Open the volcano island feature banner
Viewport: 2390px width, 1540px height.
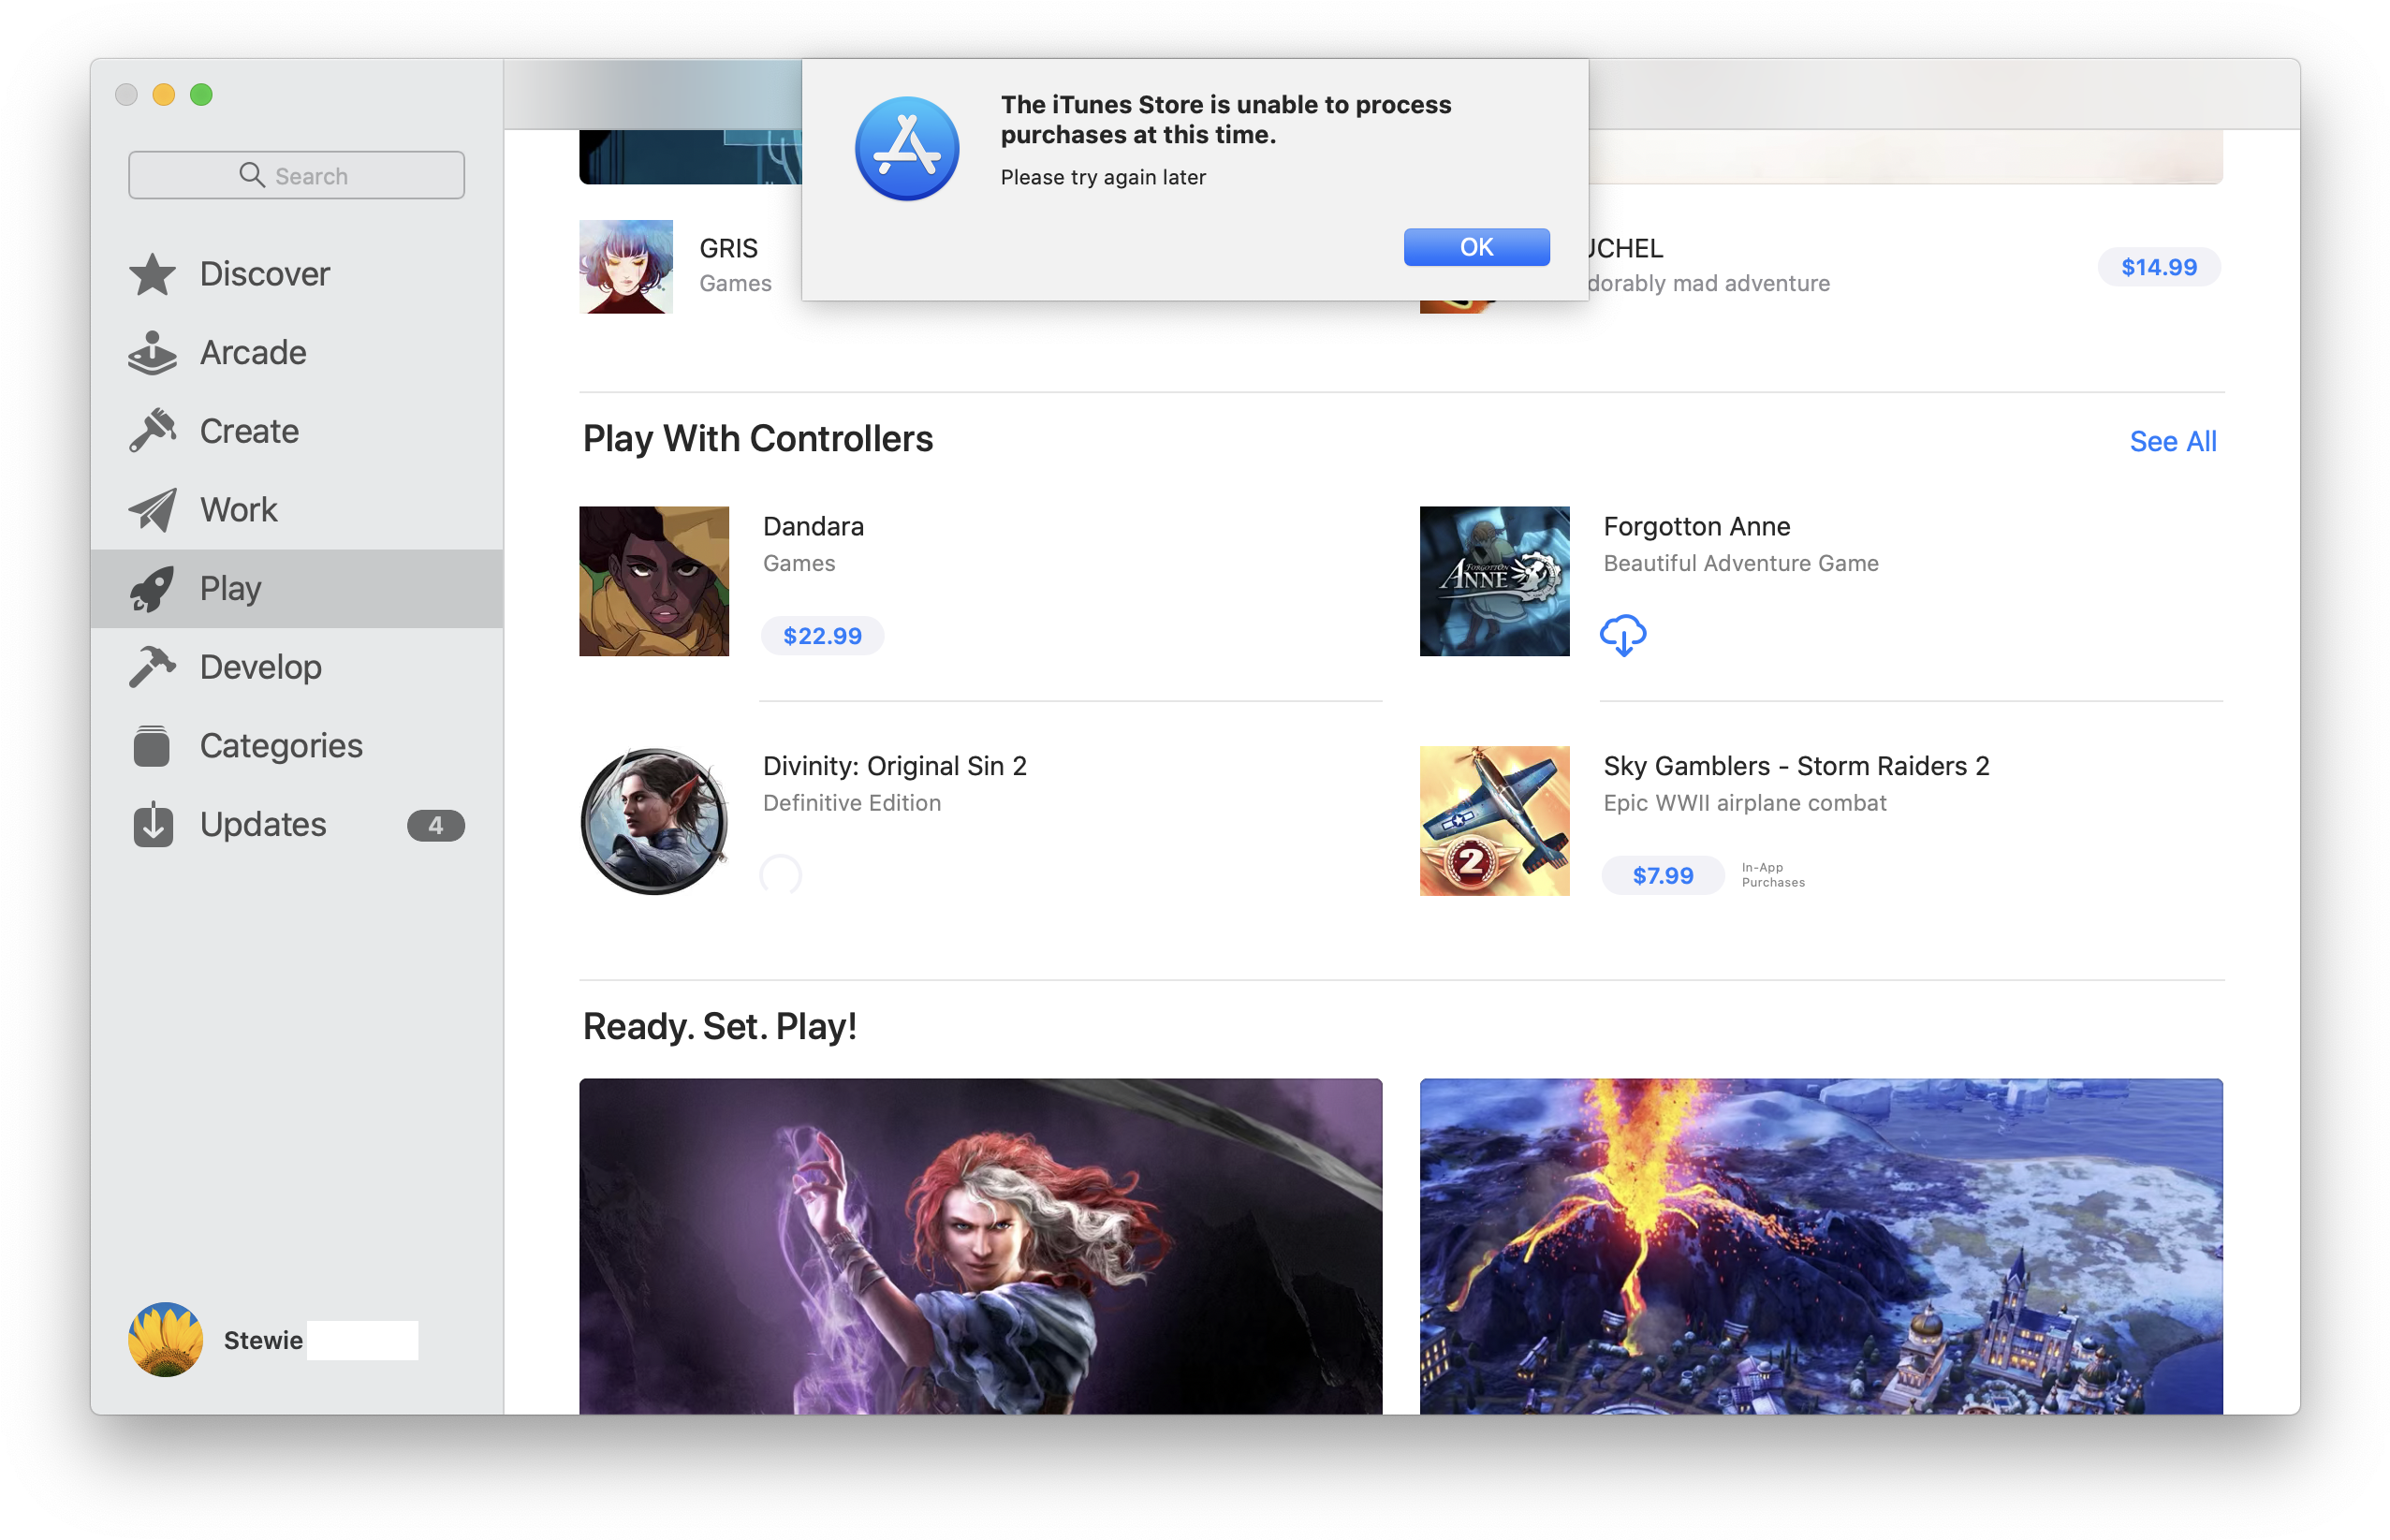(1820, 1246)
